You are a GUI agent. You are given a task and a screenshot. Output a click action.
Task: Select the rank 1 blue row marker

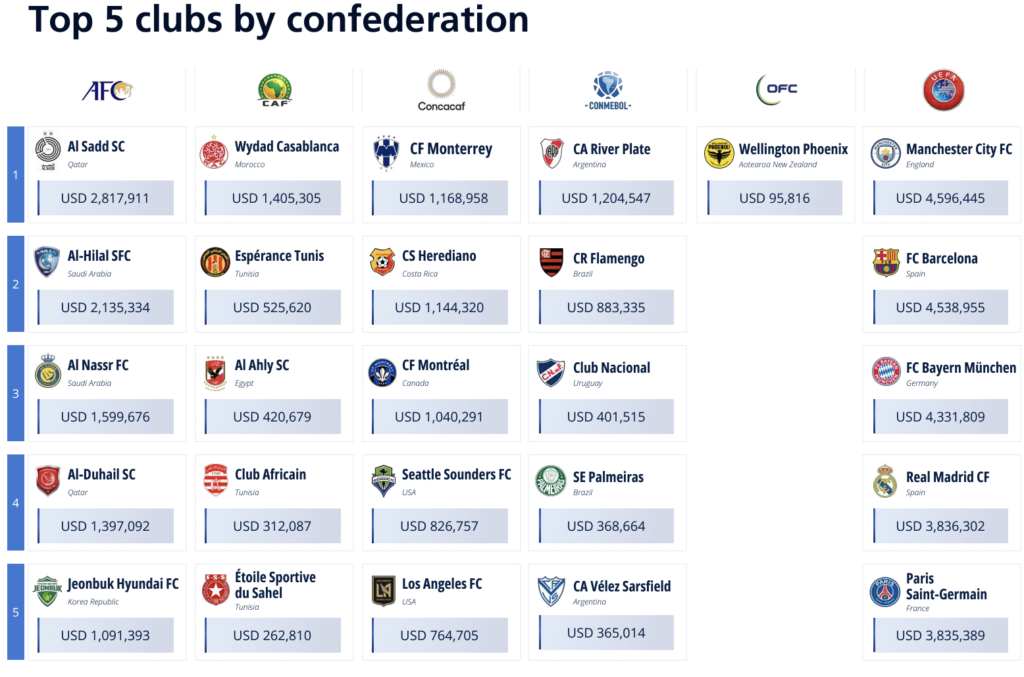pos(16,174)
